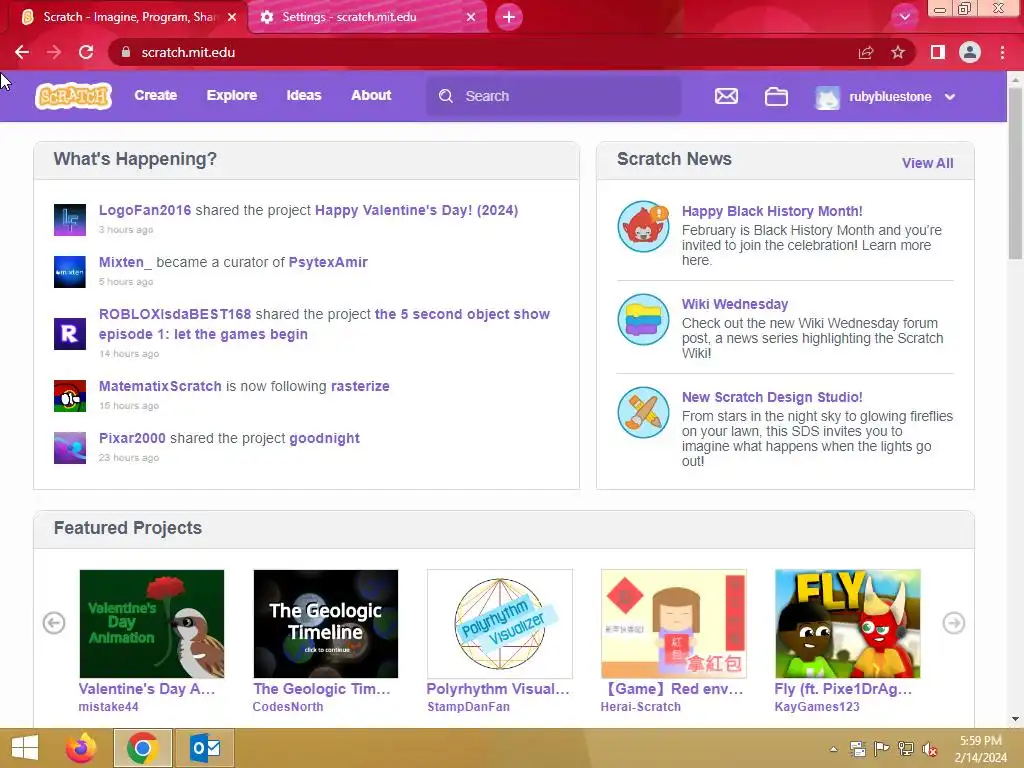
Task: Close the Scratch tab
Action: [232, 17]
